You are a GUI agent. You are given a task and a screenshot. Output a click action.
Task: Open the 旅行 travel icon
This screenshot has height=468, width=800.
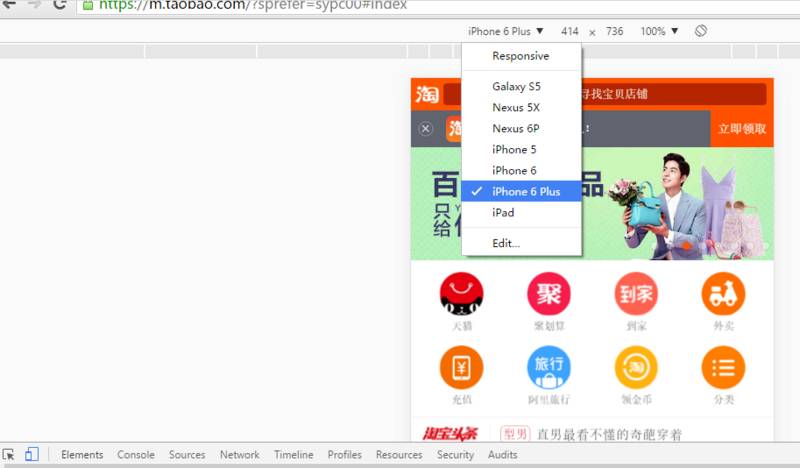tap(548, 367)
